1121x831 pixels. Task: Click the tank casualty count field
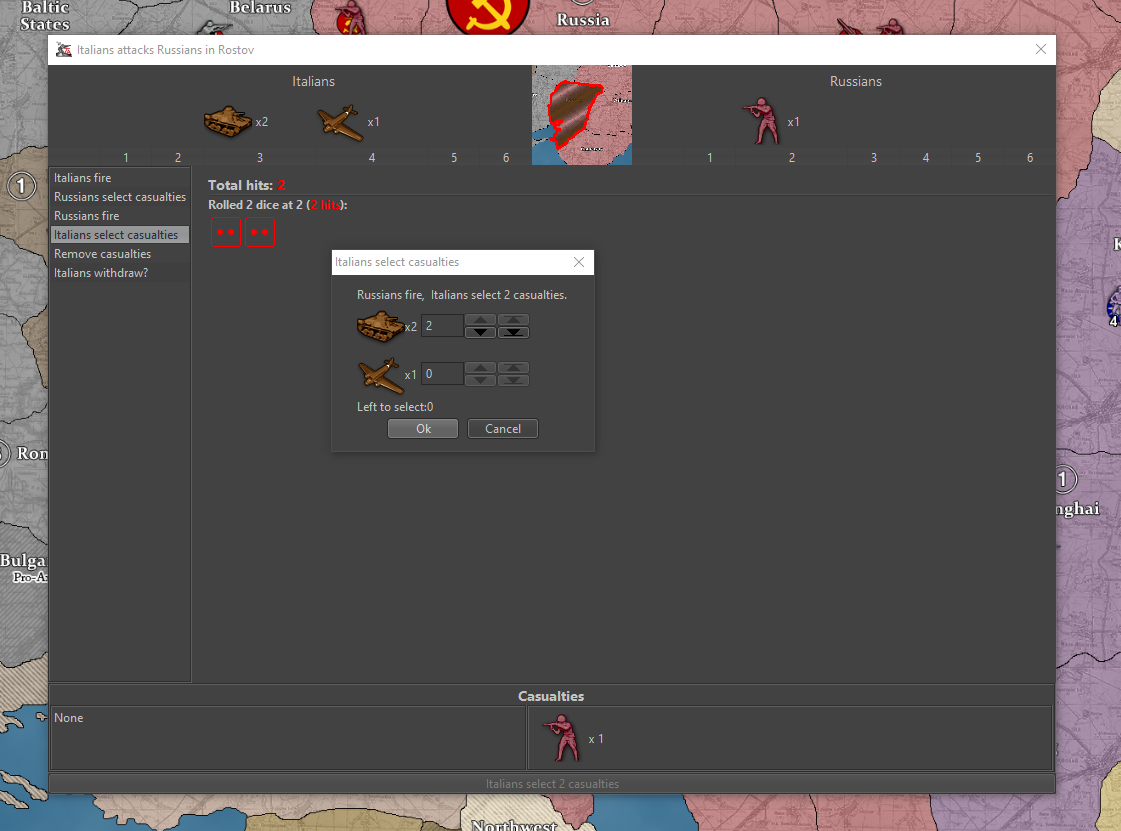[442, 326]
